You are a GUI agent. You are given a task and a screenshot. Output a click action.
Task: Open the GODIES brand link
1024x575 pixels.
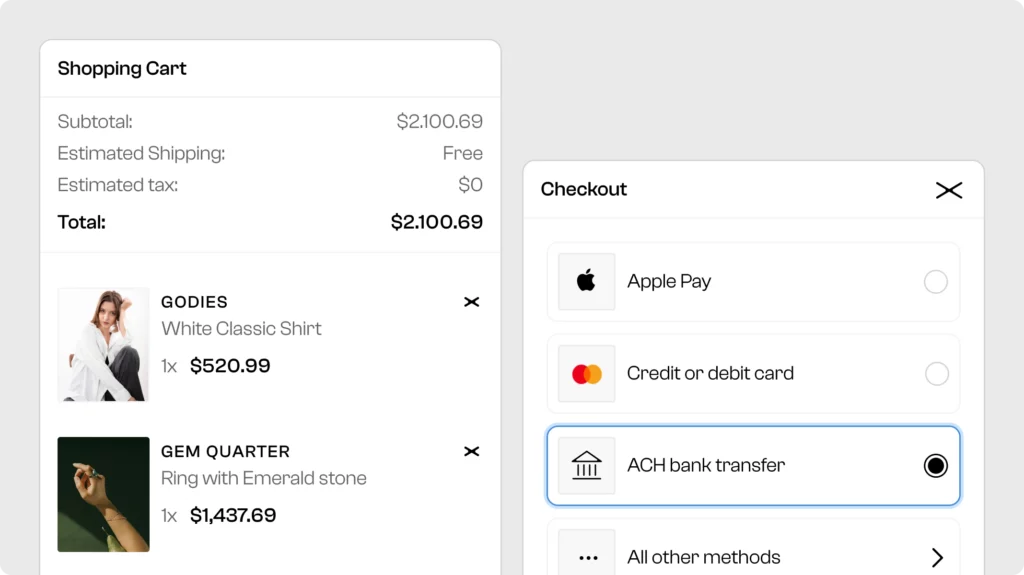click(x=194, y=302)
